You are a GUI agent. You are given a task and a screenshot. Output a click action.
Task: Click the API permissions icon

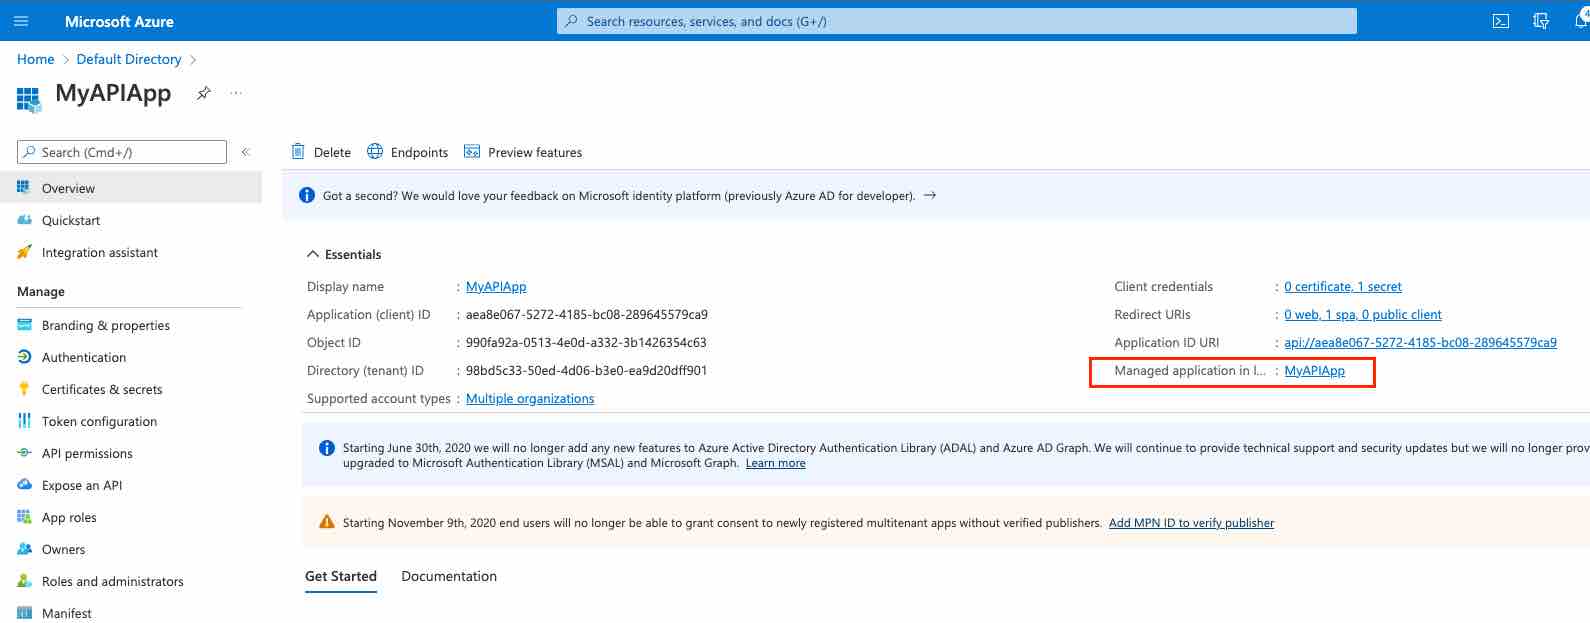[x=24, y=453]
